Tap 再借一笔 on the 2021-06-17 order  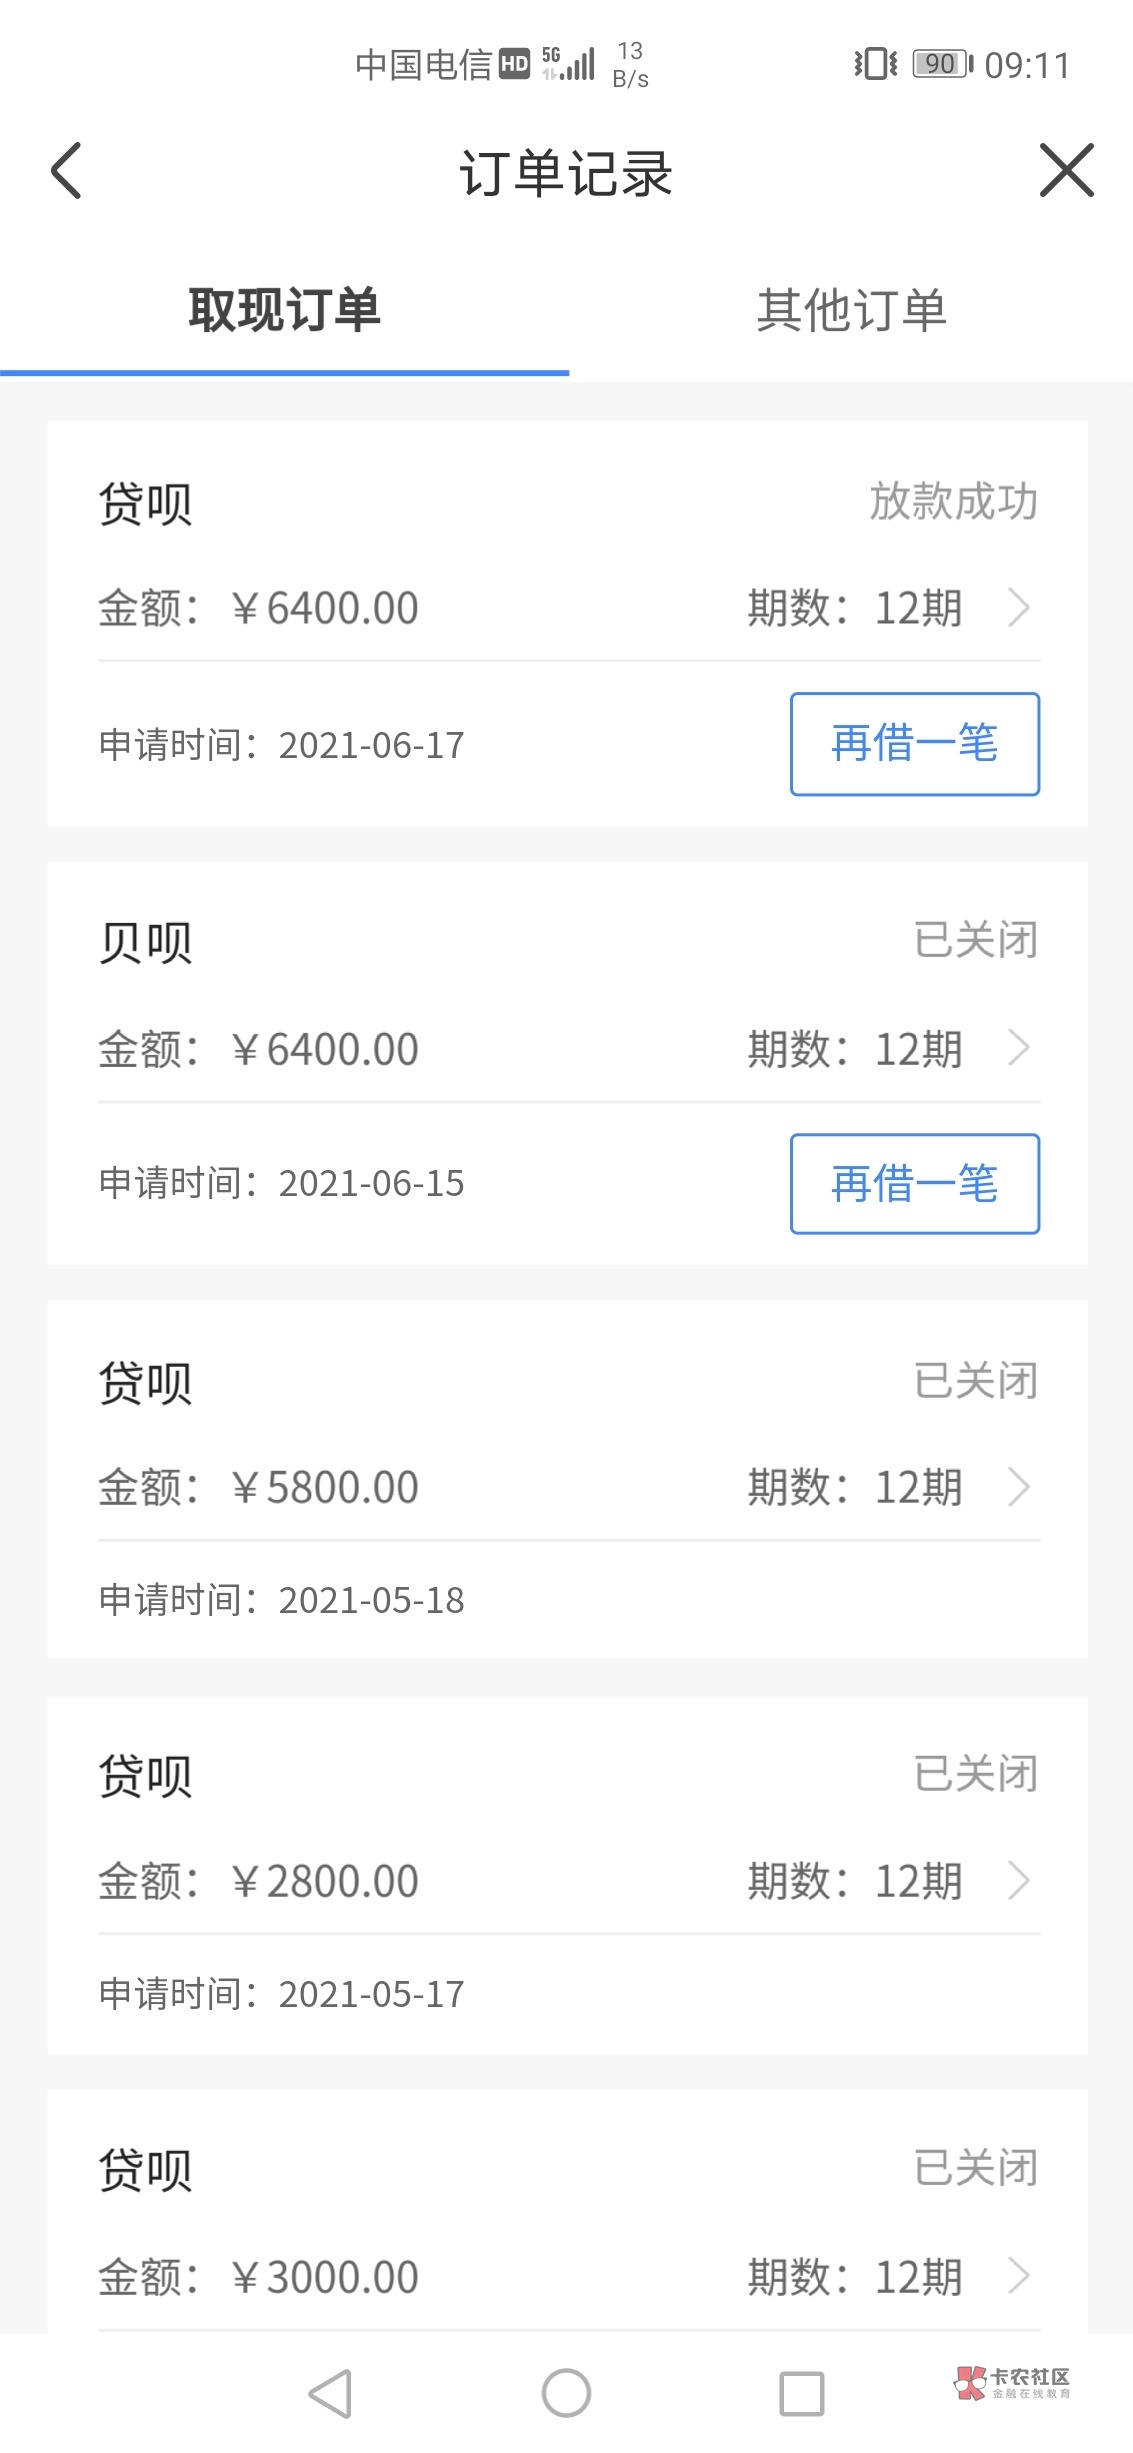pos(914,744)
